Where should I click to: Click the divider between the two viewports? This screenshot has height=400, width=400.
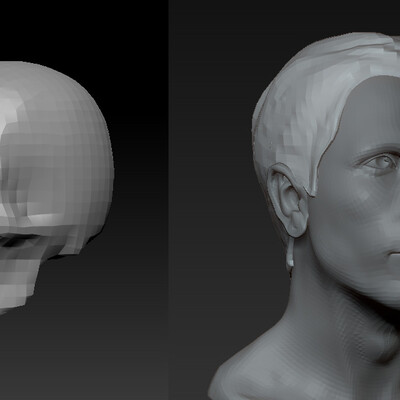coord(169,200)
